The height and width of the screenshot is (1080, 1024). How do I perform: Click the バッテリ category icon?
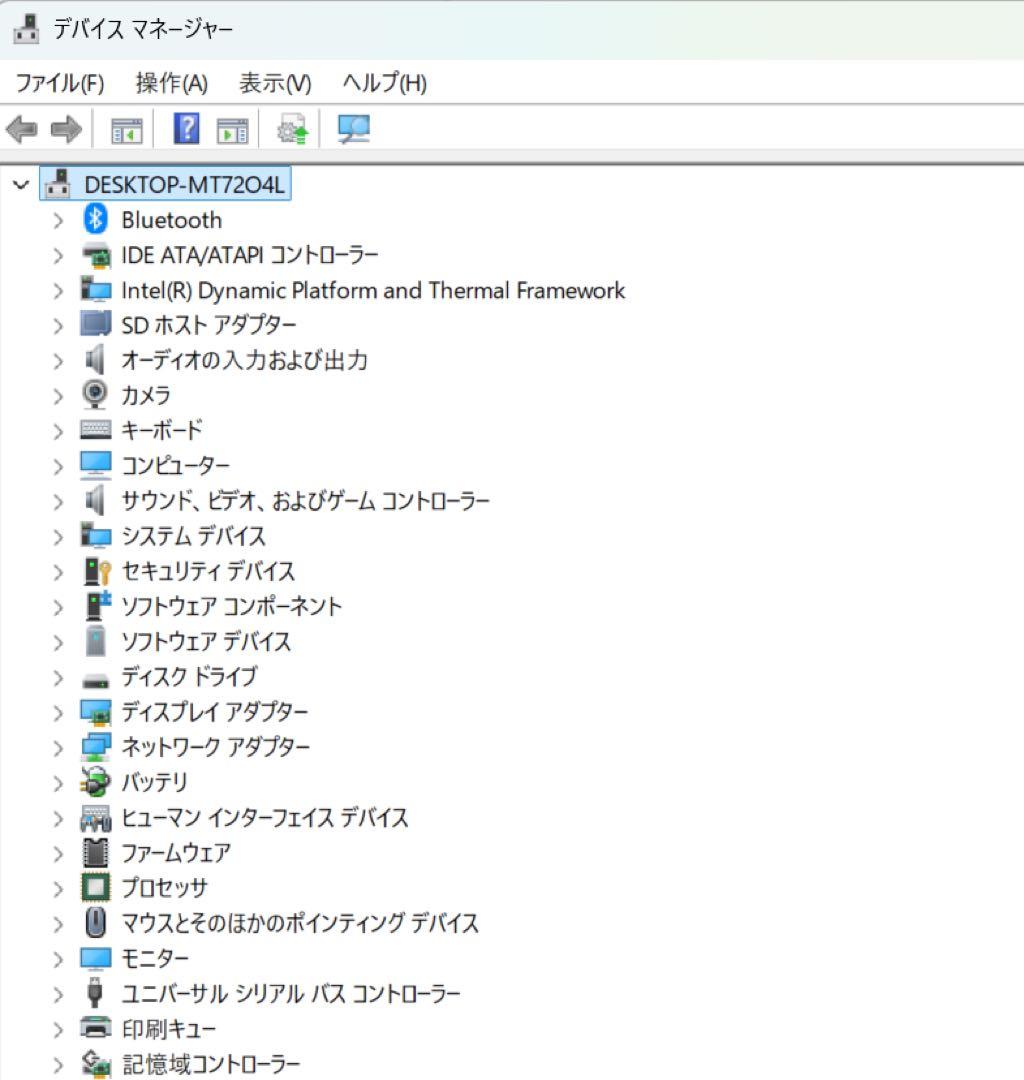point(95,783)
